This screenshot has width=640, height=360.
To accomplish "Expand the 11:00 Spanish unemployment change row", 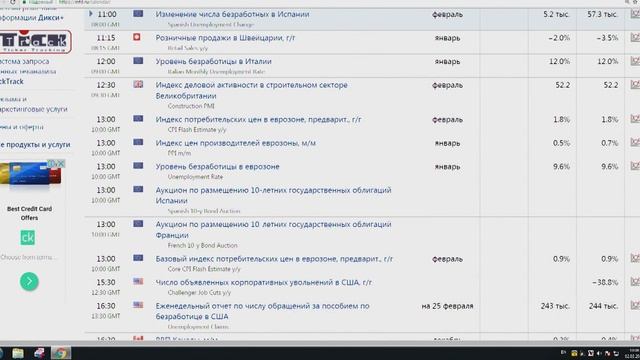I will pos(91,14).
